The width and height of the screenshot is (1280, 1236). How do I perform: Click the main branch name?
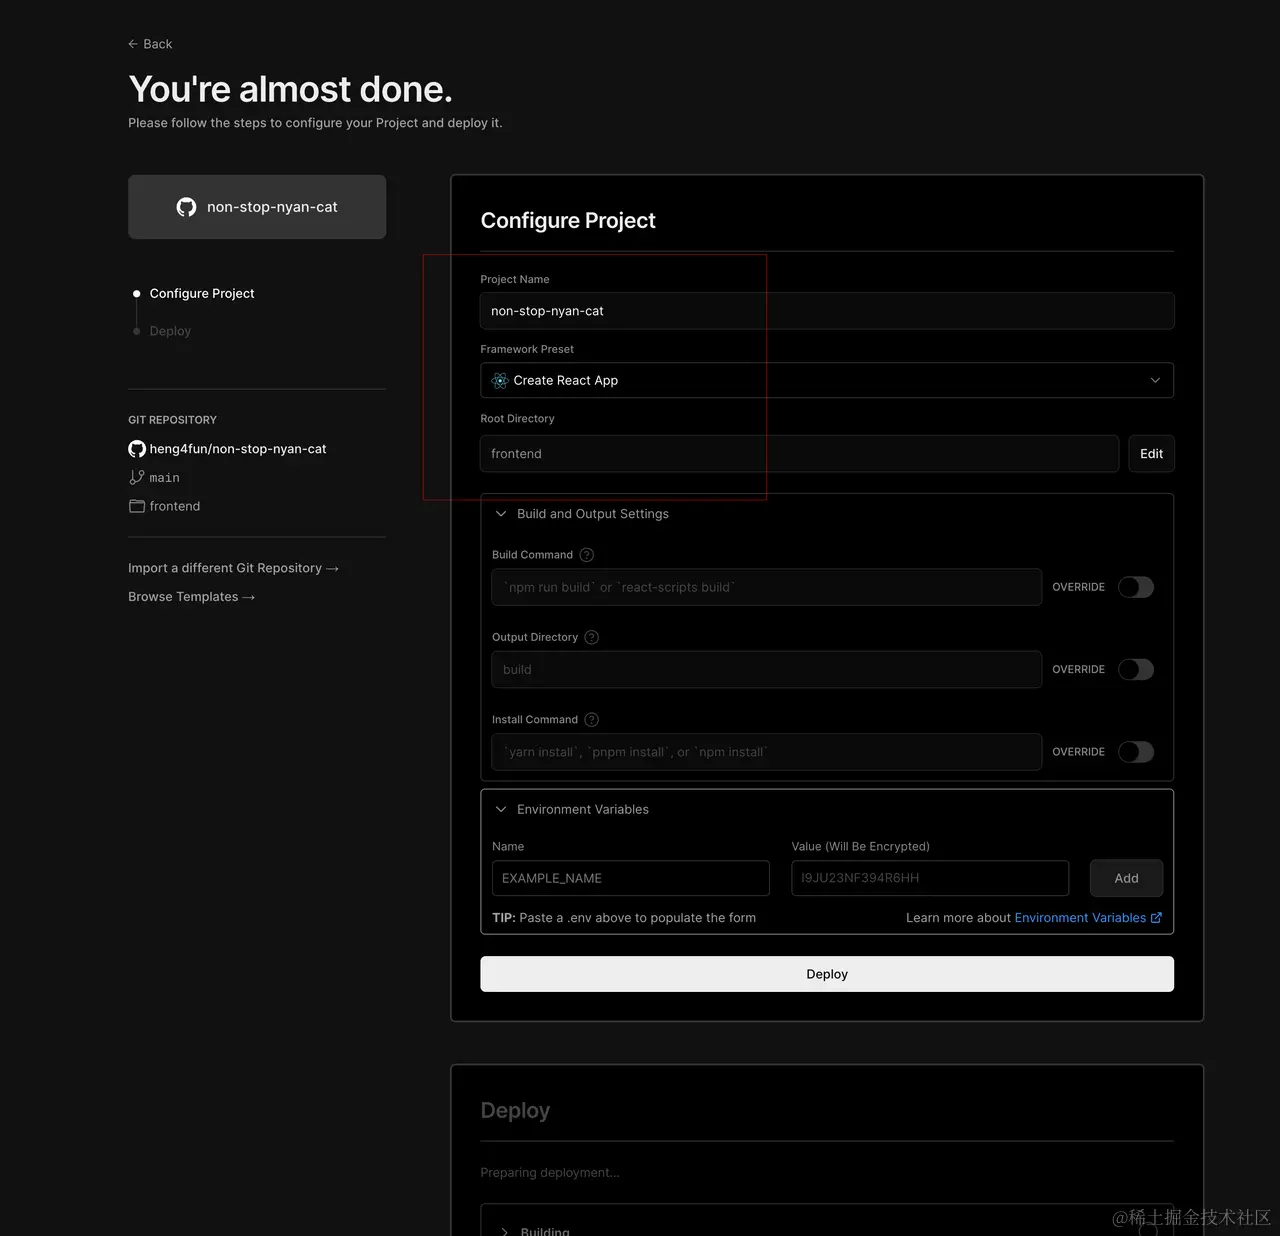tap(164, 478)
